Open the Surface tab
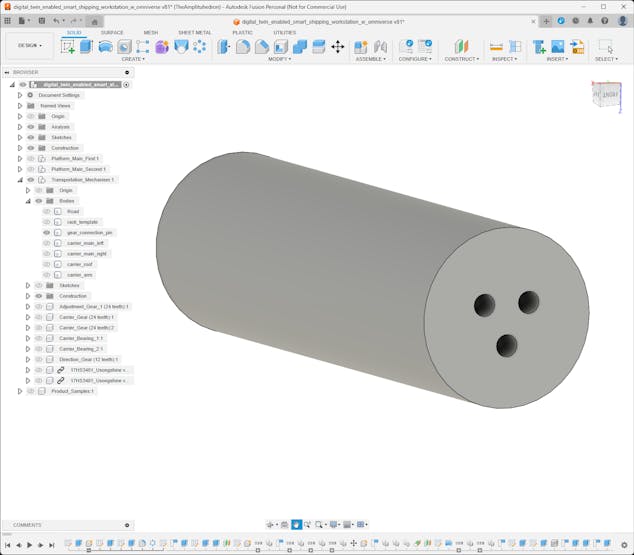 tap(112, 32)
